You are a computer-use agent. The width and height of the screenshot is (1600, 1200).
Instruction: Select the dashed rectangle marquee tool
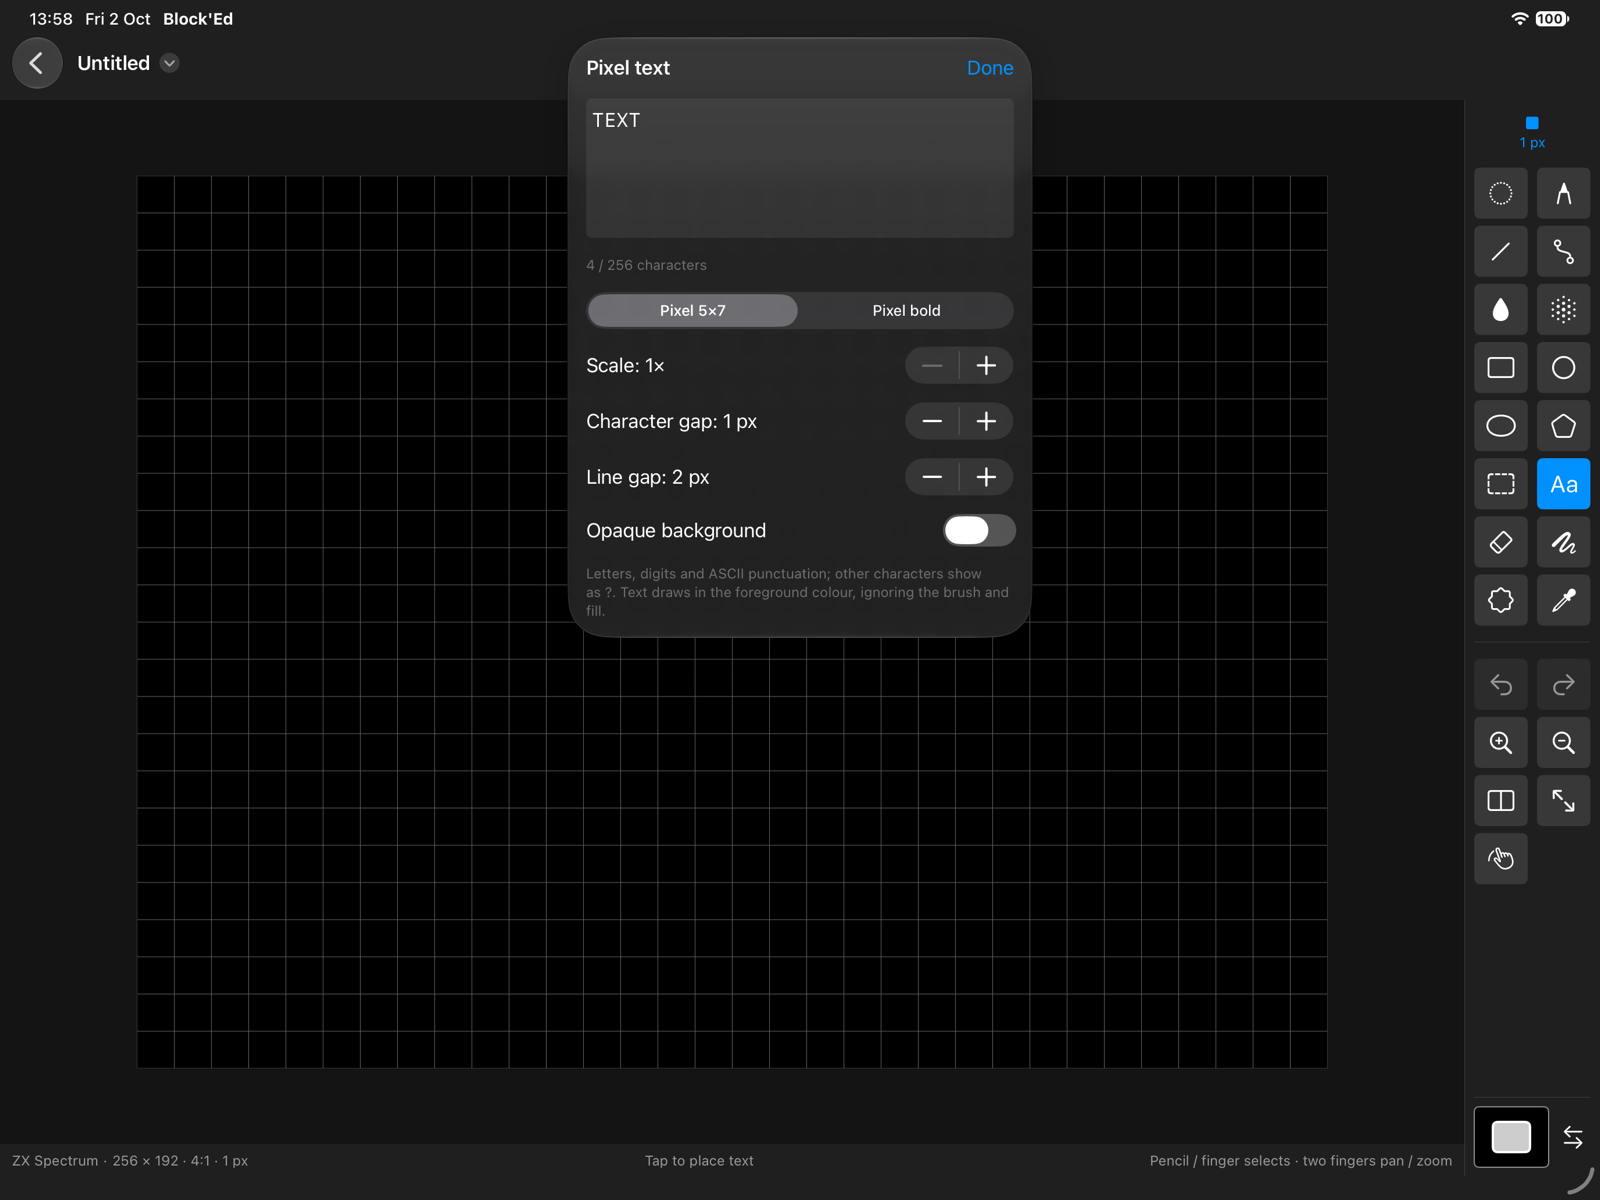coord(1500,484)
